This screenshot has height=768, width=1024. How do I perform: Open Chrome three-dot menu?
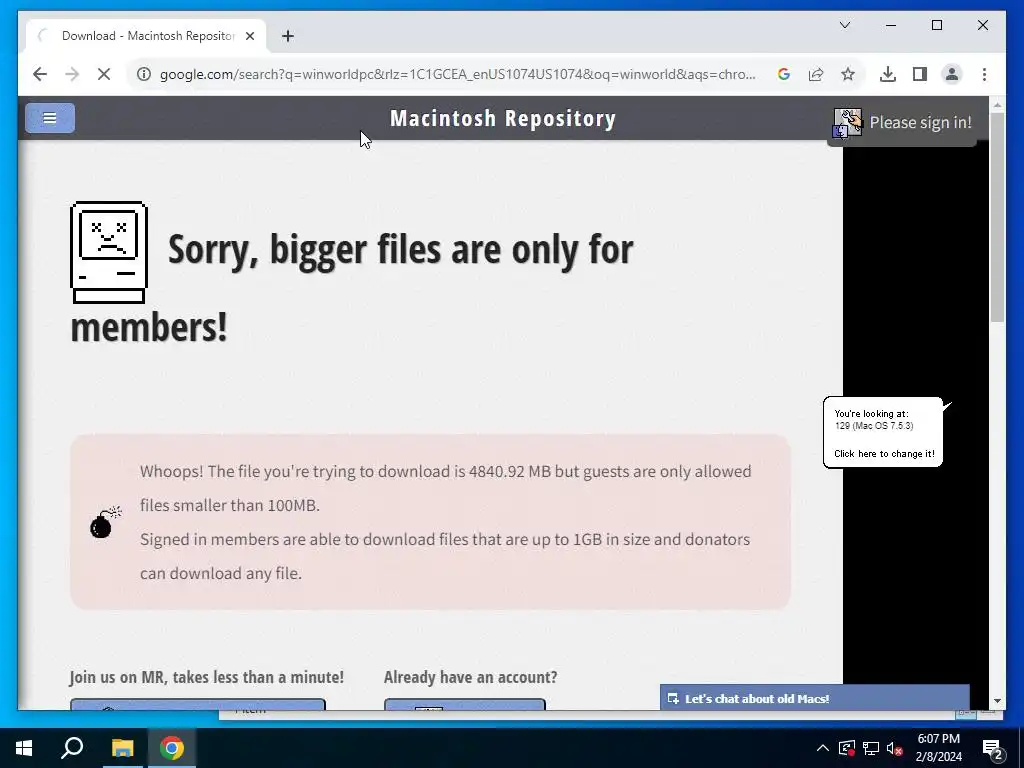pyautogui.click(x=984, y=74)
